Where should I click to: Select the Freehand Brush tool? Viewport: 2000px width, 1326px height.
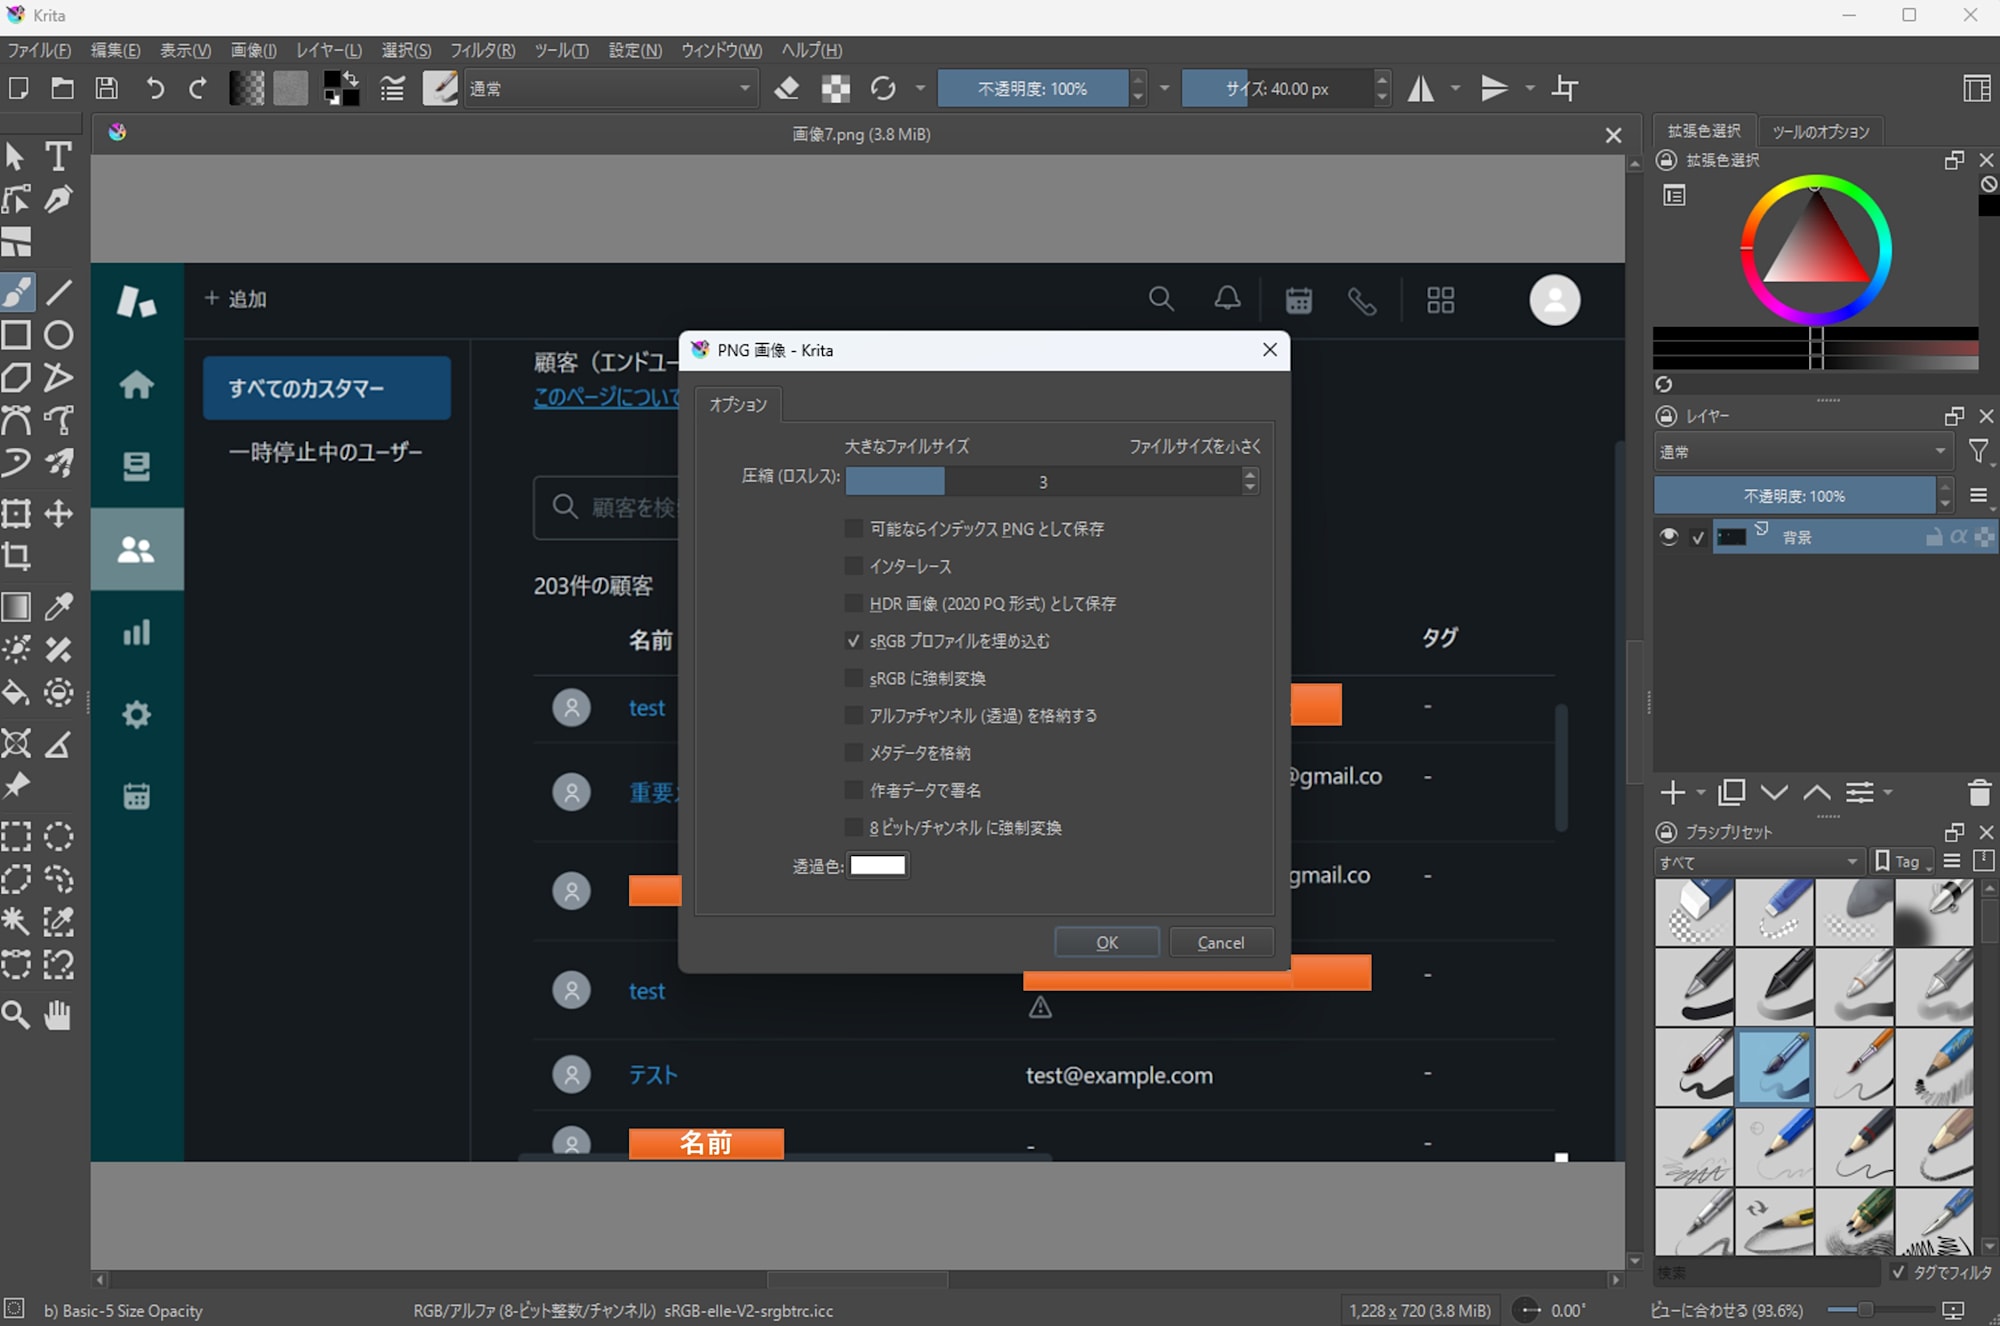15,291
